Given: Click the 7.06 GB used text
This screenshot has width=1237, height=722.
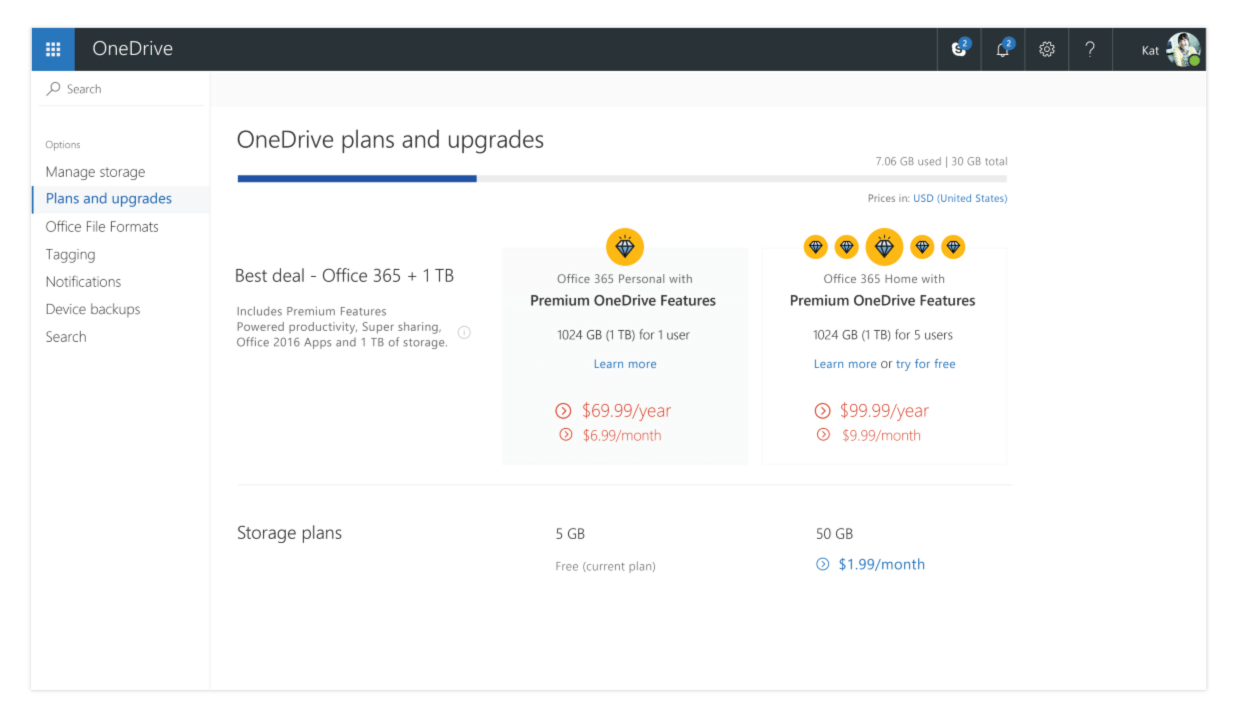Looking at the screenshot, I should [908, 161].
